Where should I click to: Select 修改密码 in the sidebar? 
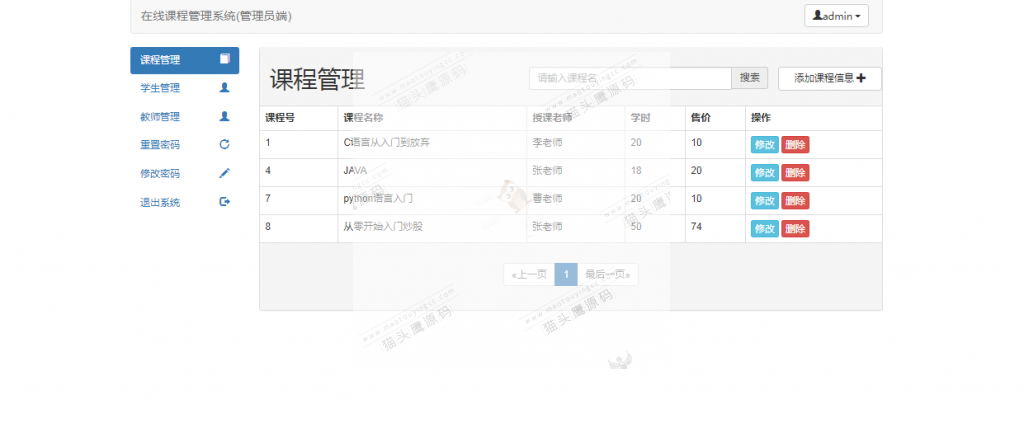(185, 174)
